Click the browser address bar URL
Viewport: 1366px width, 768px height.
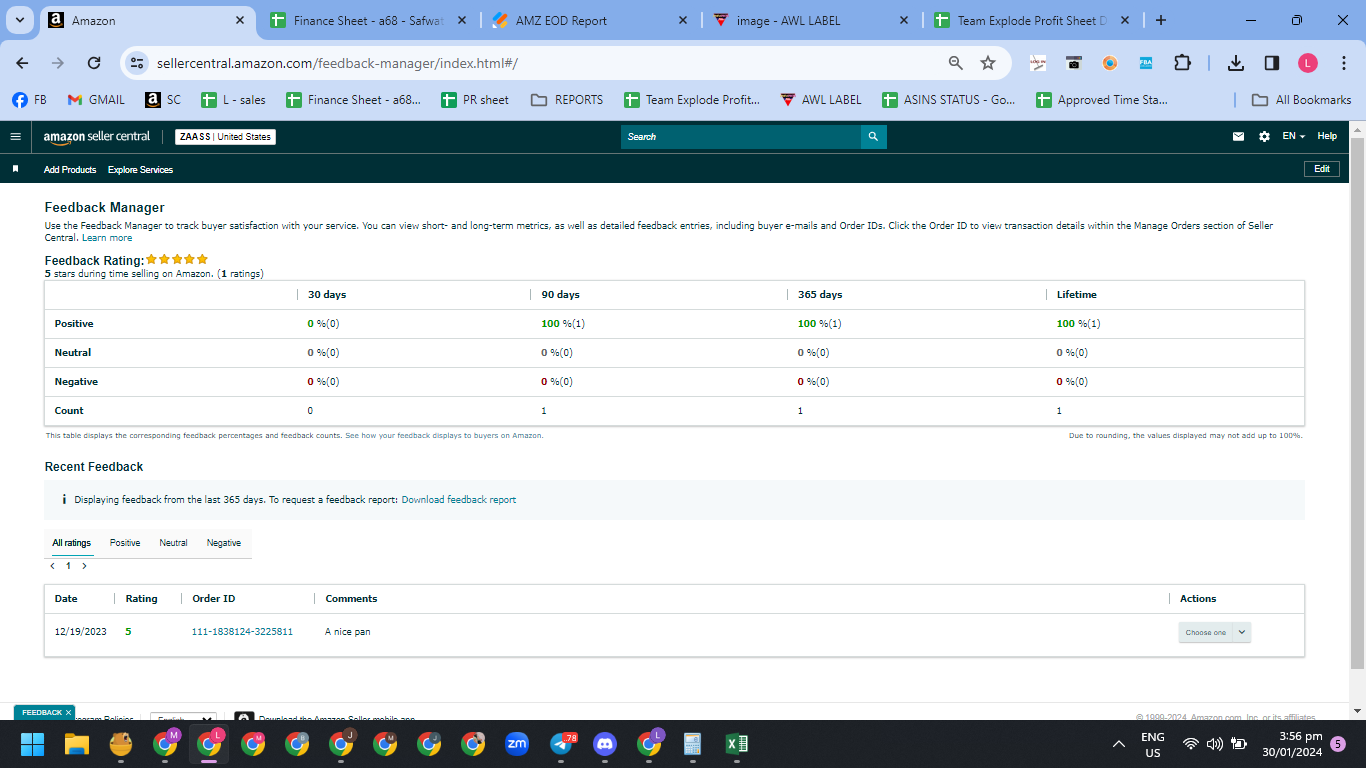coord(337,63)
